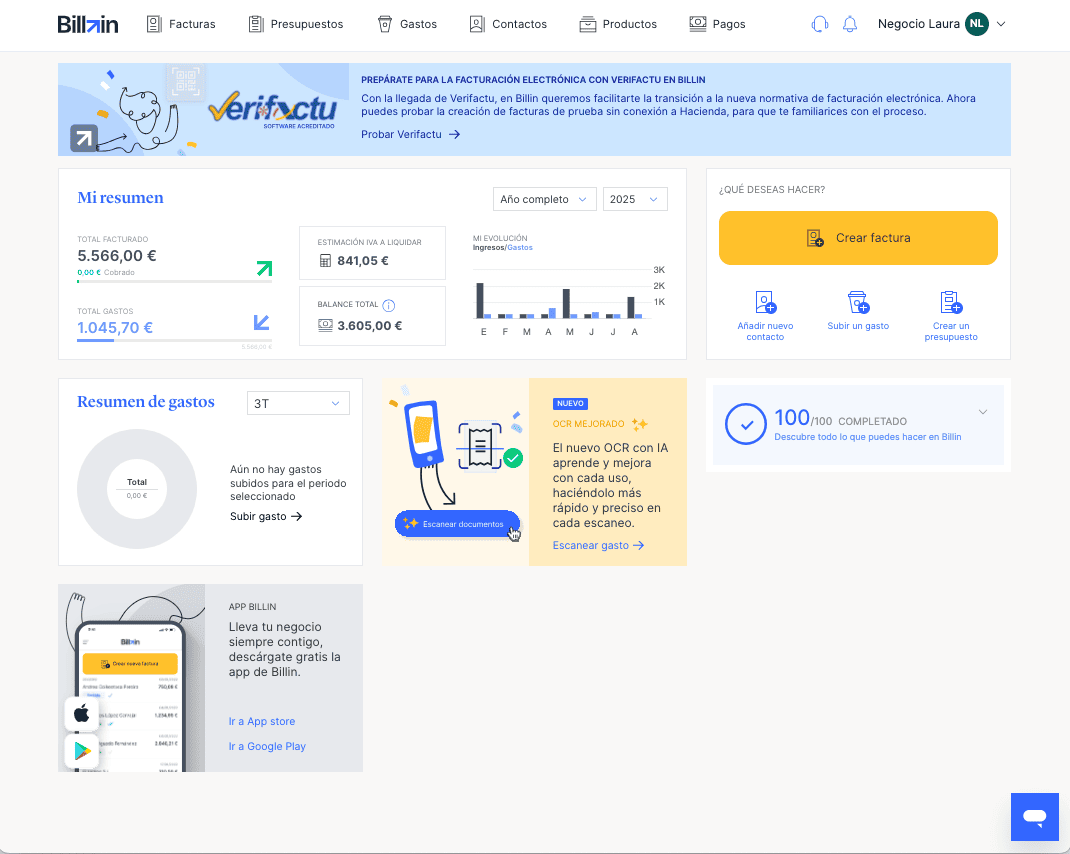1070x854 pixels.
Task: Open the Pagos section
Action: 717,25
